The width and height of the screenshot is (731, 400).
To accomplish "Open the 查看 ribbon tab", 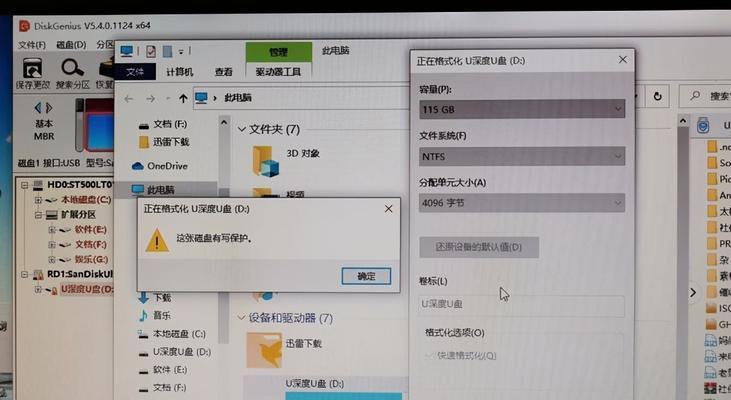I will pyautogui.click(x=223, y=72).
